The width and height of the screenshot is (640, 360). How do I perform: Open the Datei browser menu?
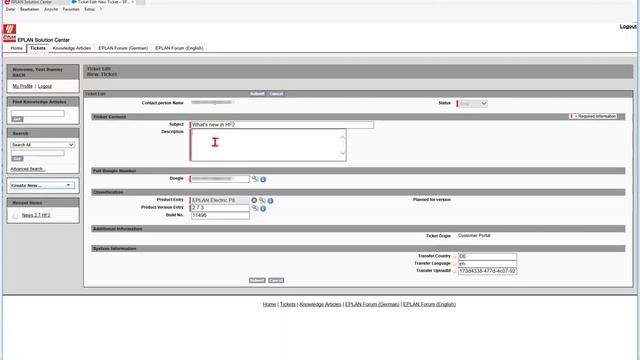tap(10, 9)
